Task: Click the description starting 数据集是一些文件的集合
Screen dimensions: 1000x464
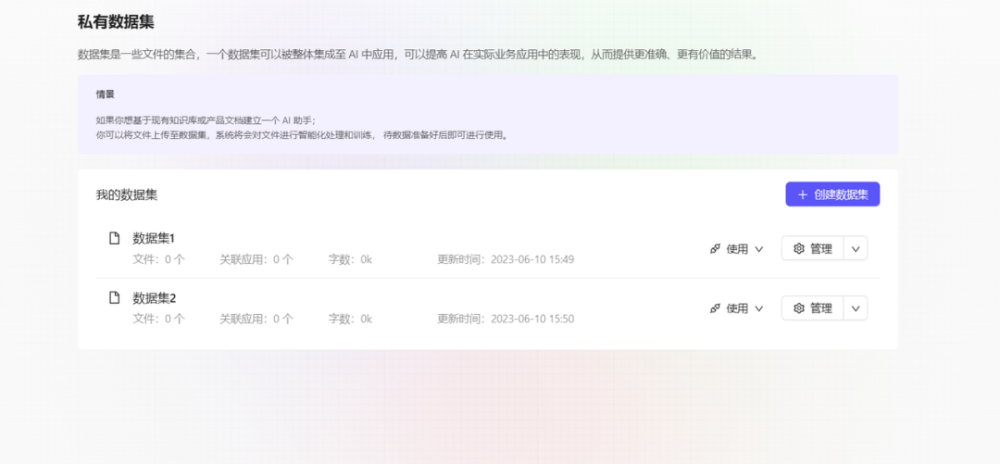Action: [x=419, y=55]
